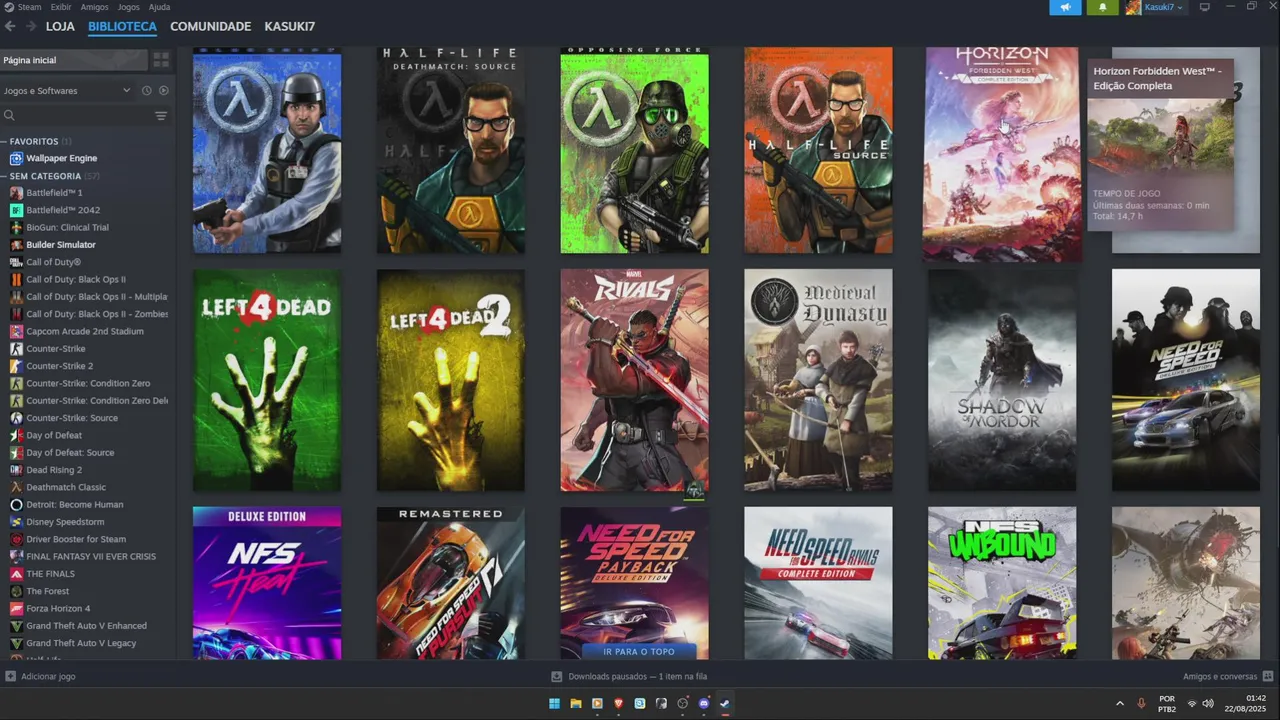Open the Jogos menu
Screen dimensions: 1280x720
128,7
